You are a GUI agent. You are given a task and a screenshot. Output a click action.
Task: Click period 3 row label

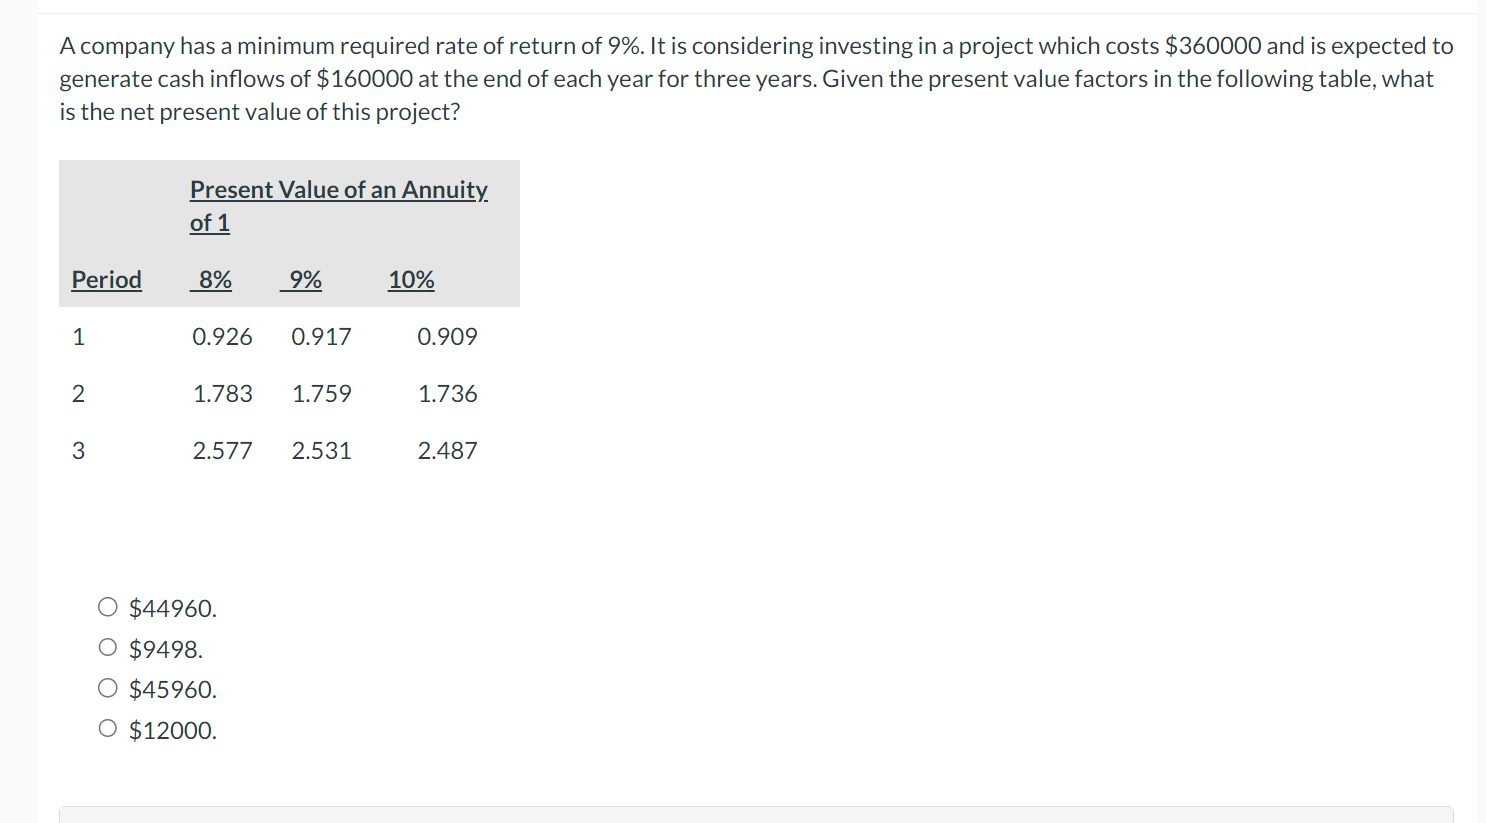click(x=79, y=451)
